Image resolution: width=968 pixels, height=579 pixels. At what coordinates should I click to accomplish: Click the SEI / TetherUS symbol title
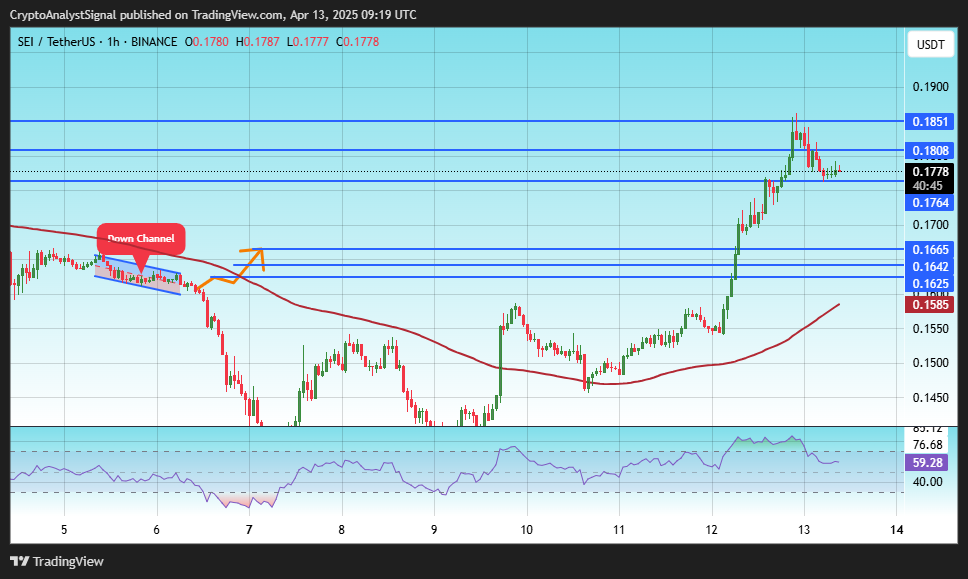tap(56, 42)
